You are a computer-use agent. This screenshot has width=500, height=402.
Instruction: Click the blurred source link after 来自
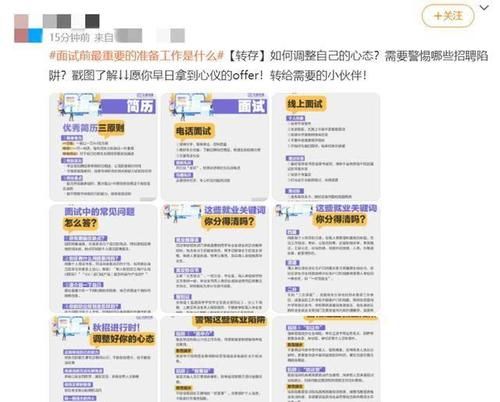click(x=150, y=36)
